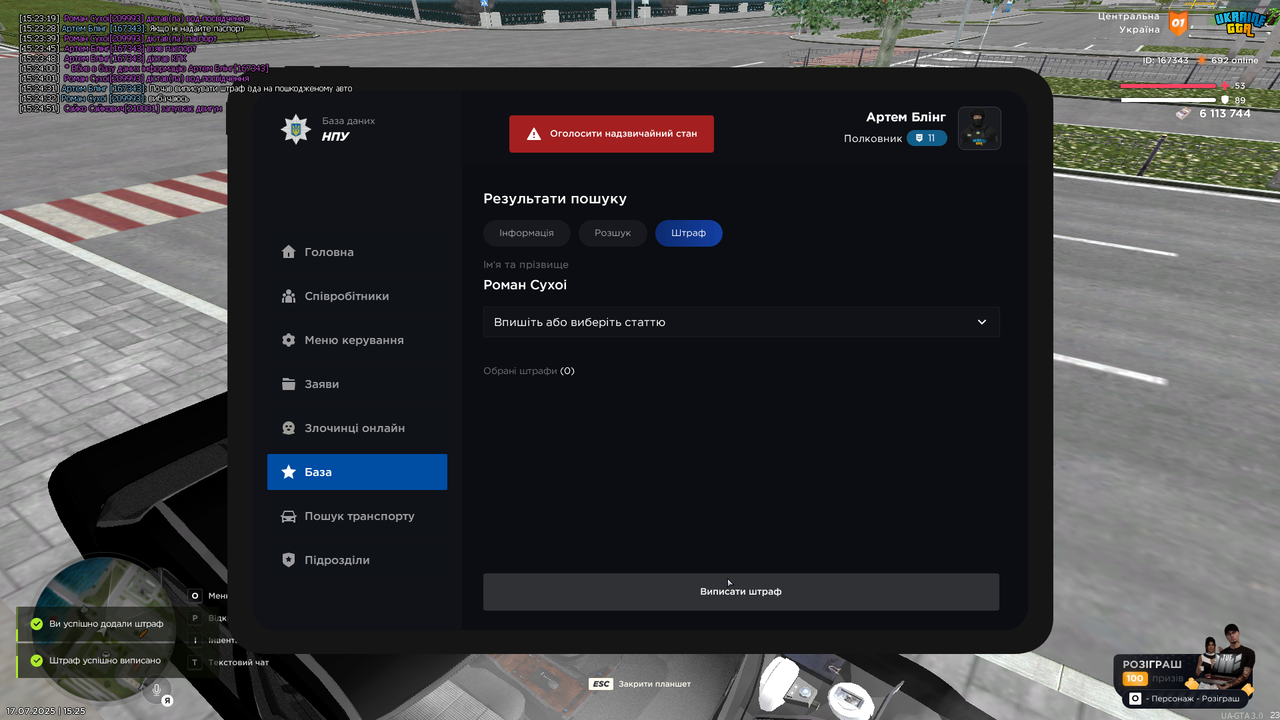Click the date 17.07.2025 | 15:25
This screenshot has width=1280, height=720.
click(x=46, y=711)
